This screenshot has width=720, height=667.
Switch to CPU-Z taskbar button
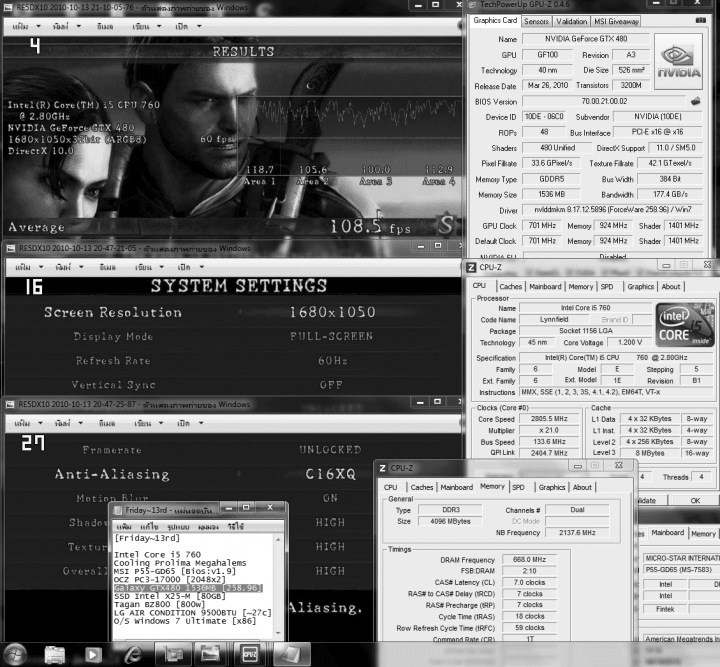pos(250,654)
